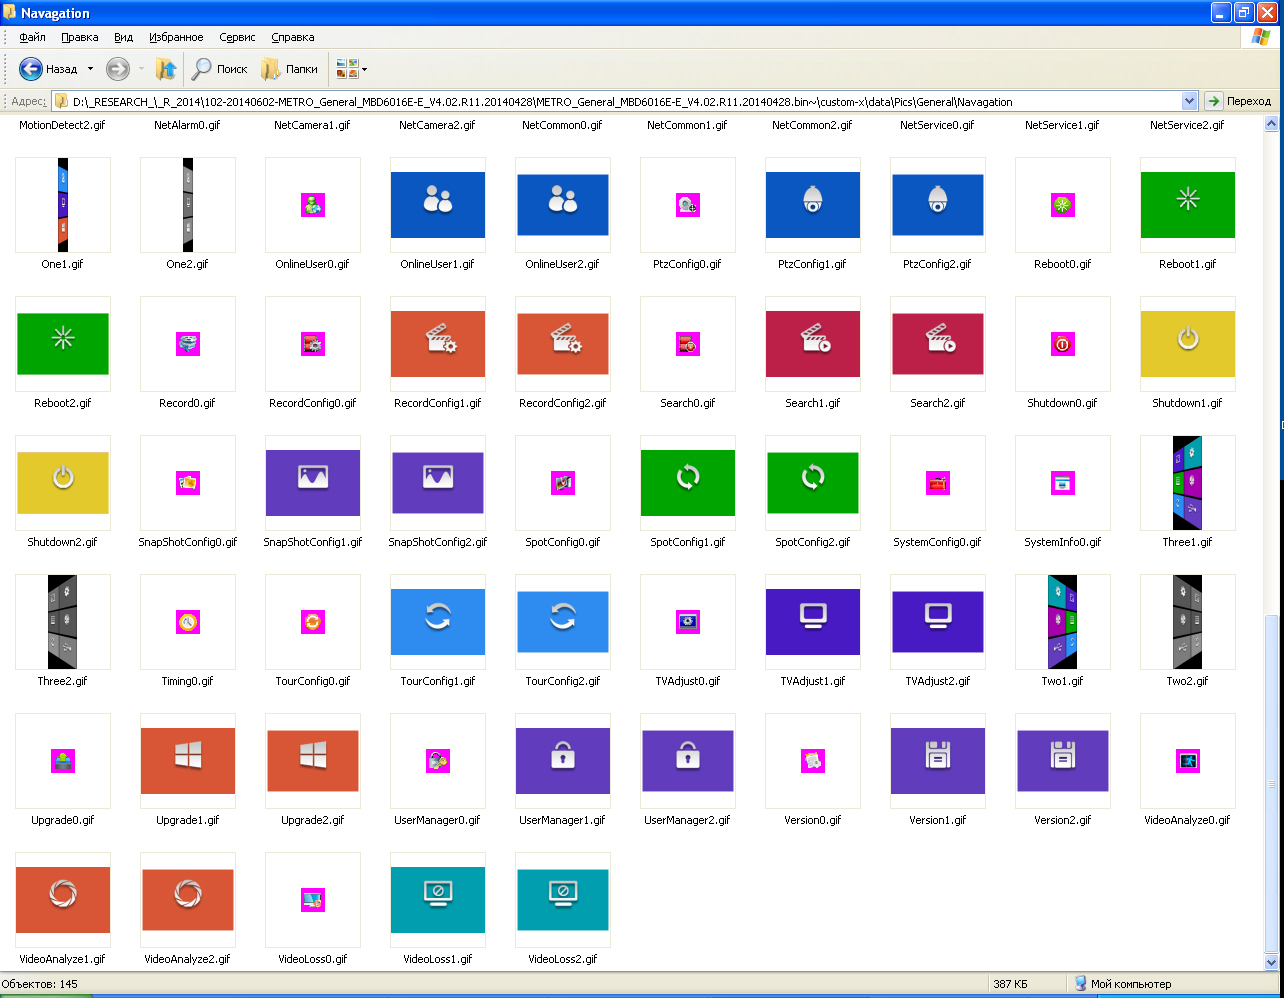This screenshot has height=998, width=1284.
Task: Select the small Search0.gif icon
Action: [x=687, y=344]
